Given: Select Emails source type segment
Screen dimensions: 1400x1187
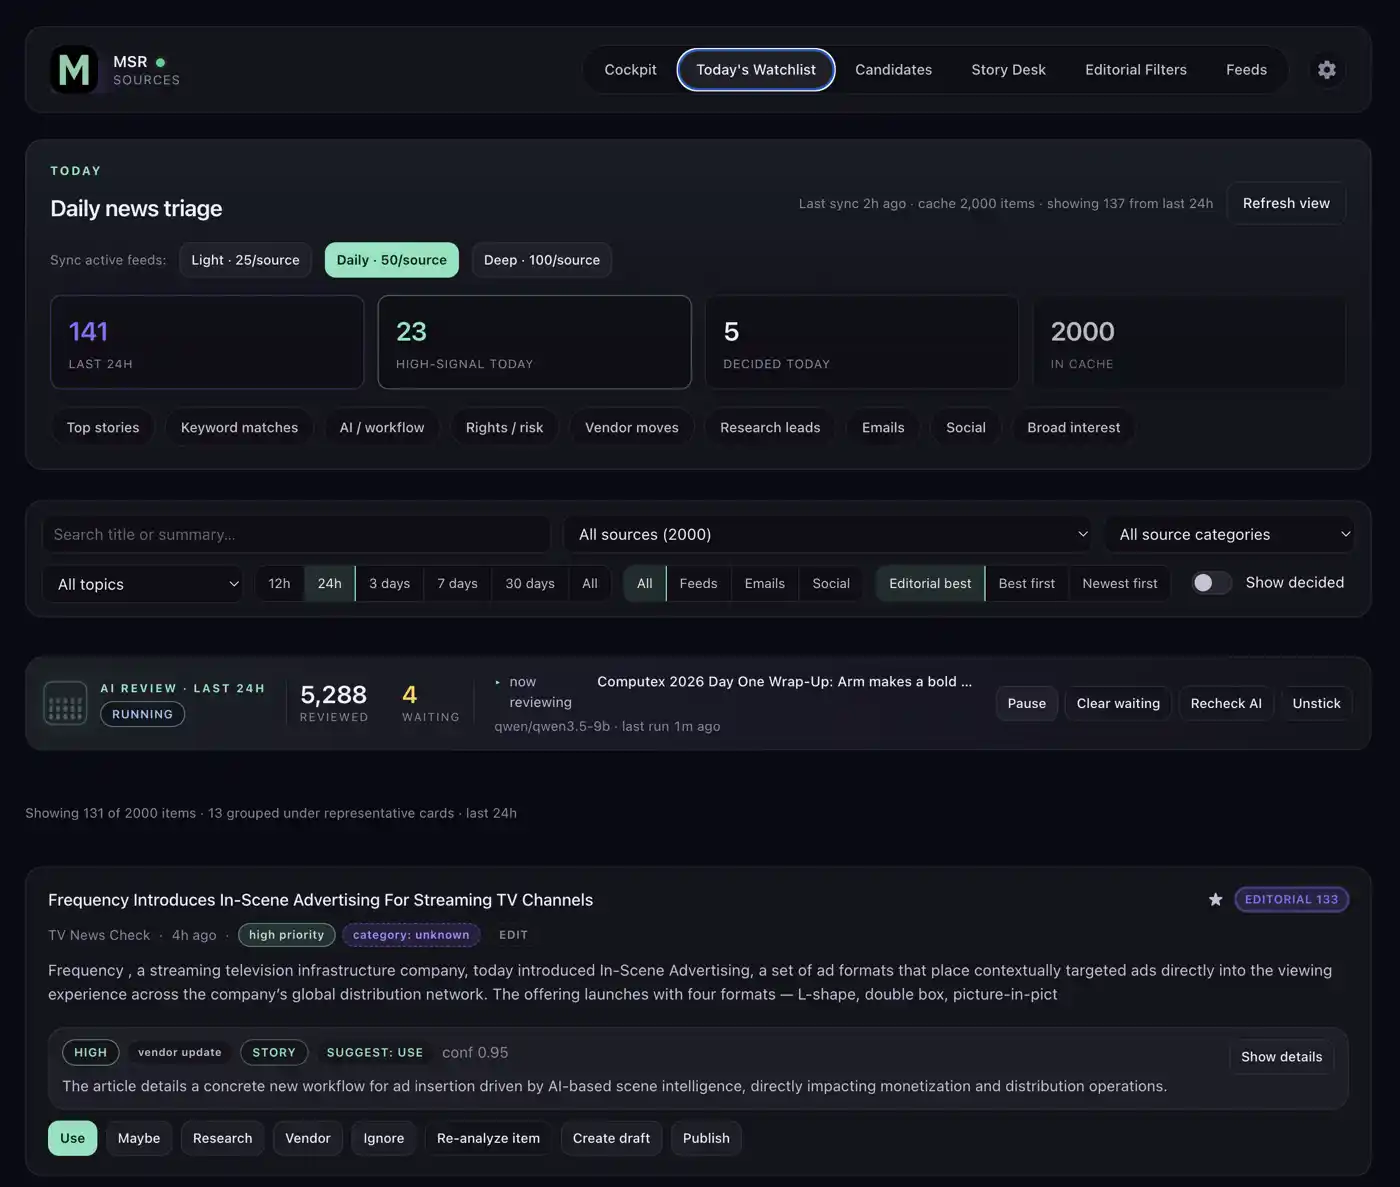Looking at the screenshot, I should tap(764, 583).
